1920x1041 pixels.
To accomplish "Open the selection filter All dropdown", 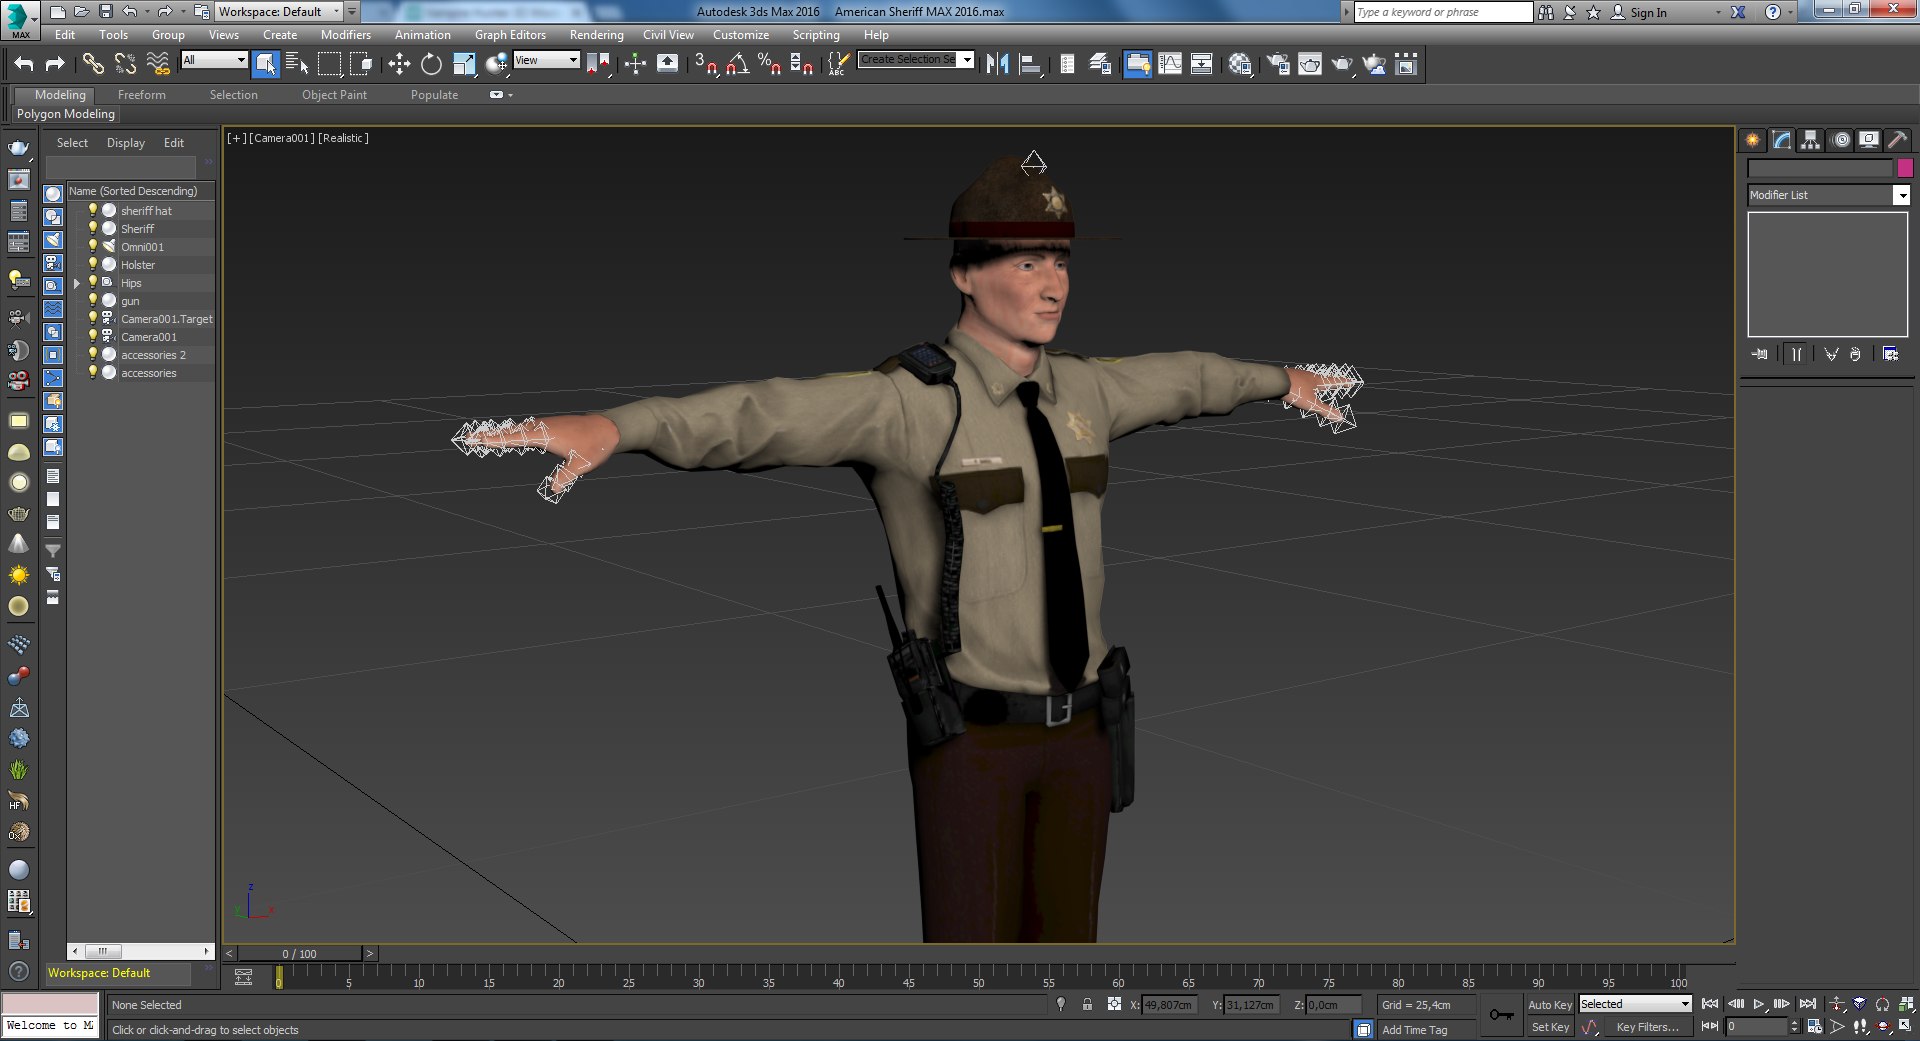I will pyautogui.click(x=214, y=60).
